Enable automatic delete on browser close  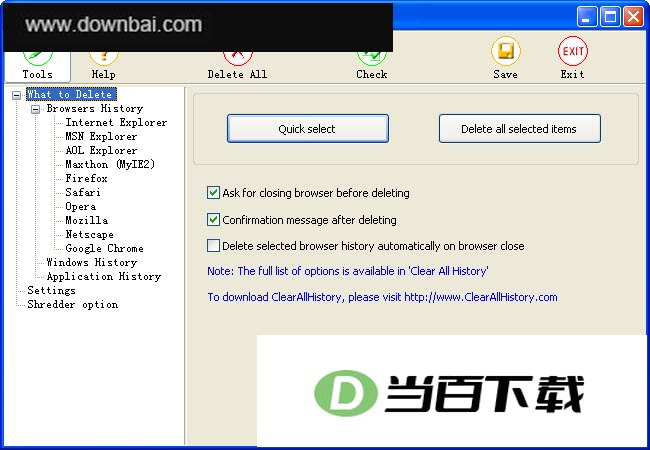213,246
